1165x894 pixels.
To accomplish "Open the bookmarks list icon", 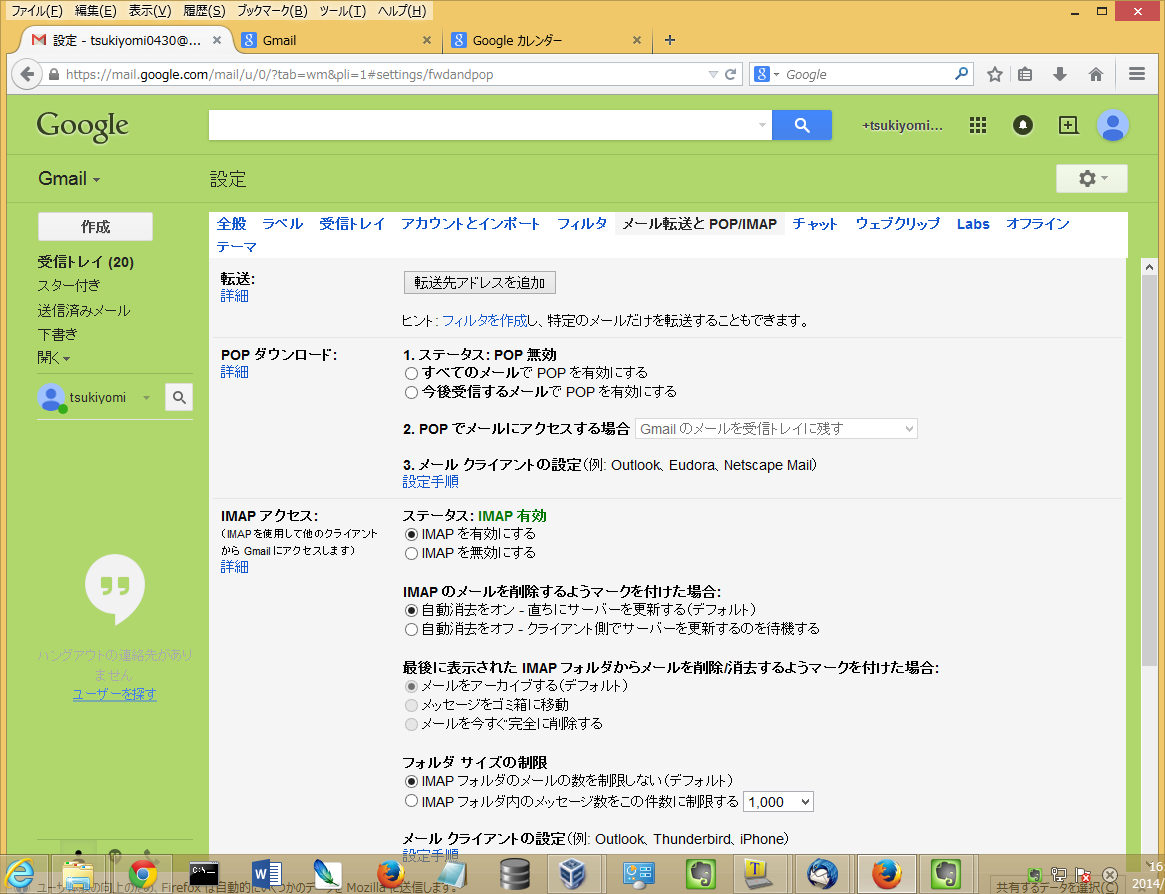I will click(1025, 74).
